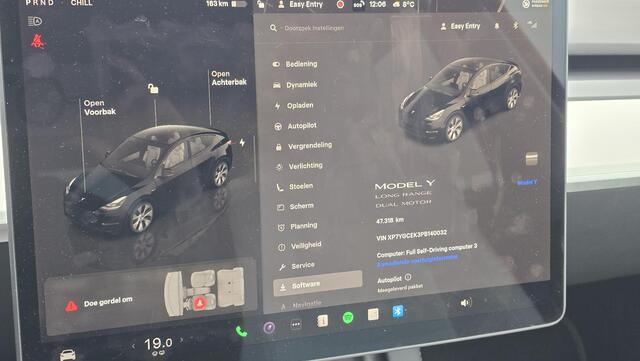Tap the Model Y car image in settings
Viewport: 640px width, 361px height.
460,100
